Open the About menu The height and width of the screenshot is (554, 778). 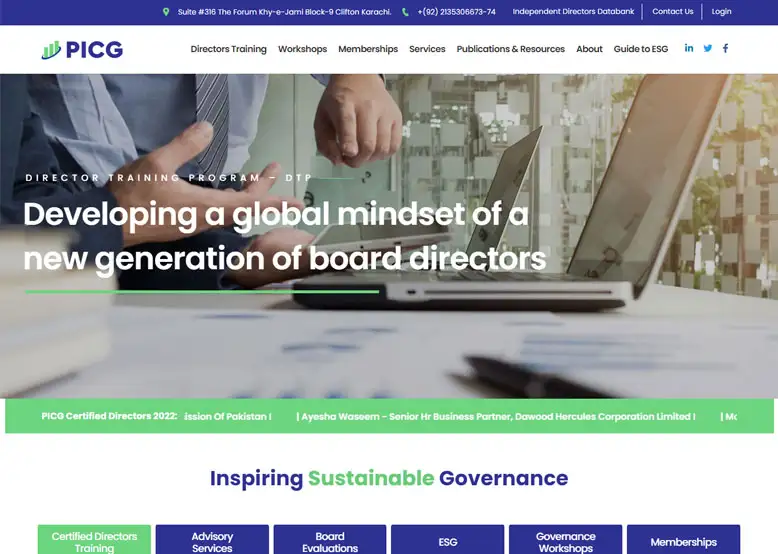(589, 49)
